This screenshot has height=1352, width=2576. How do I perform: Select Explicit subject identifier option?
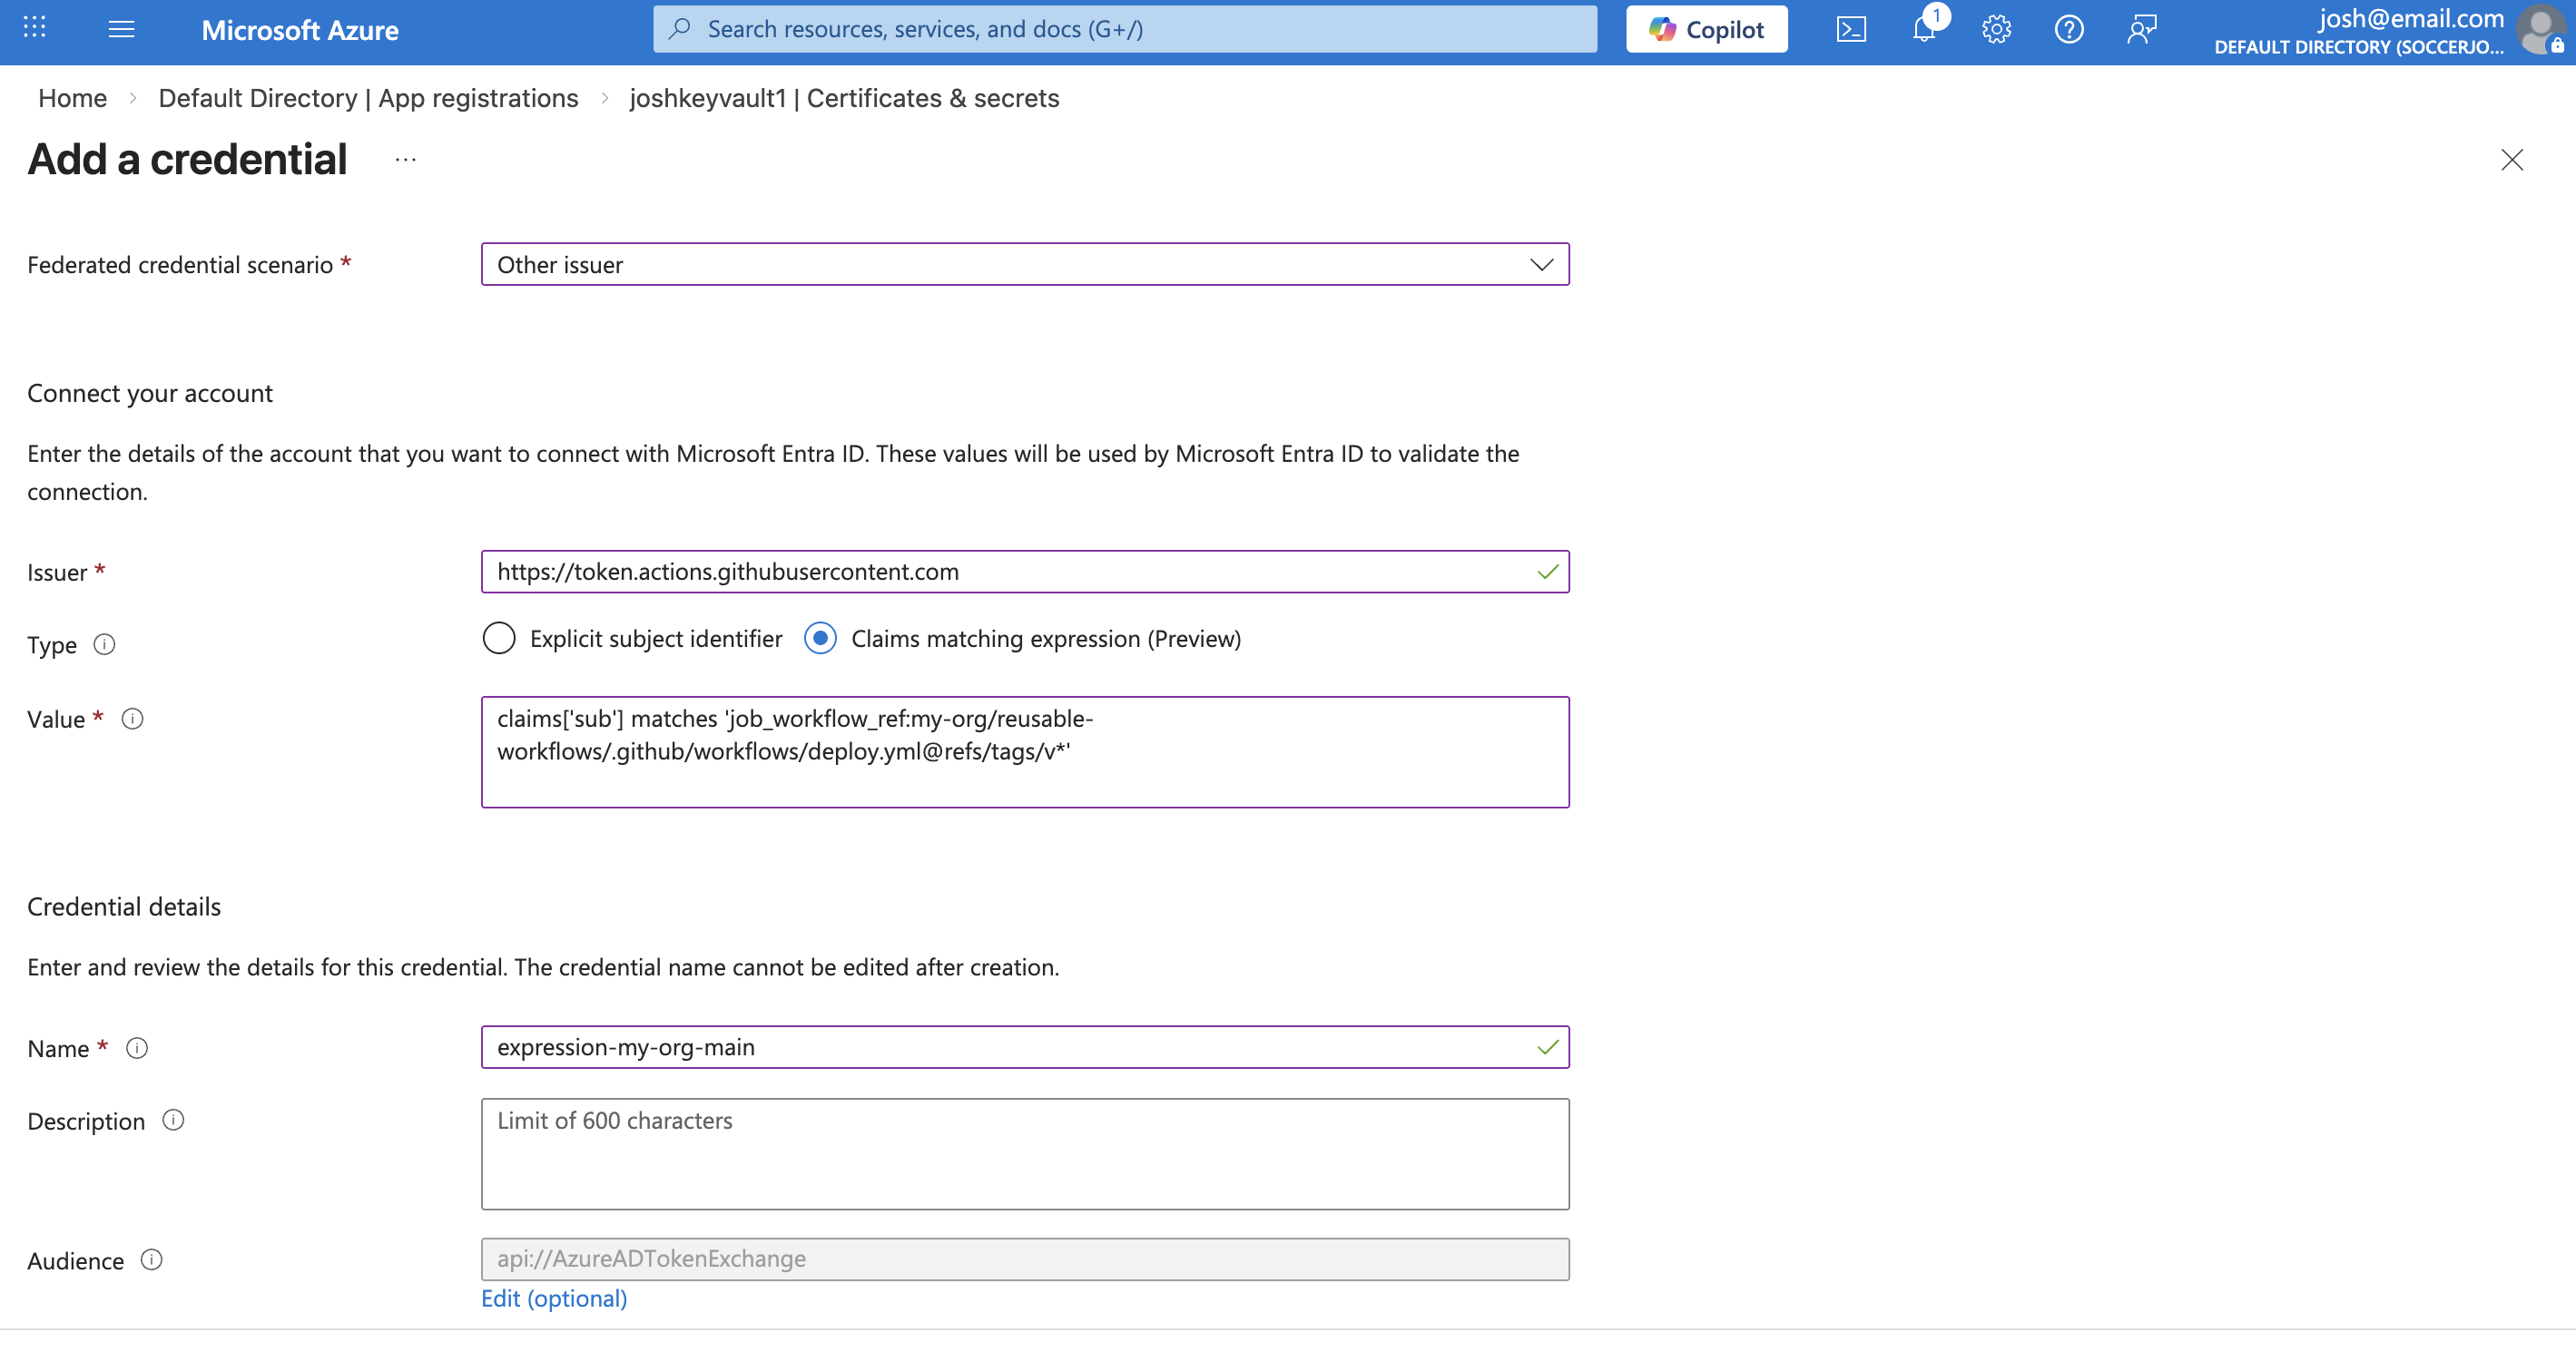(x=499, y=638)
